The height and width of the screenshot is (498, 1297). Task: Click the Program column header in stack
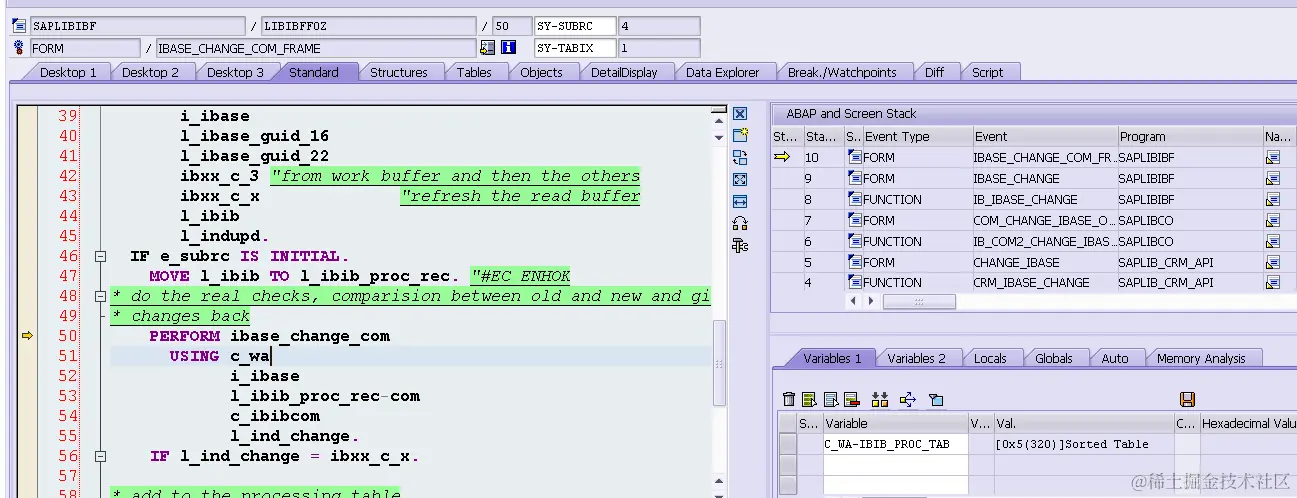[x=1189, y=136]
